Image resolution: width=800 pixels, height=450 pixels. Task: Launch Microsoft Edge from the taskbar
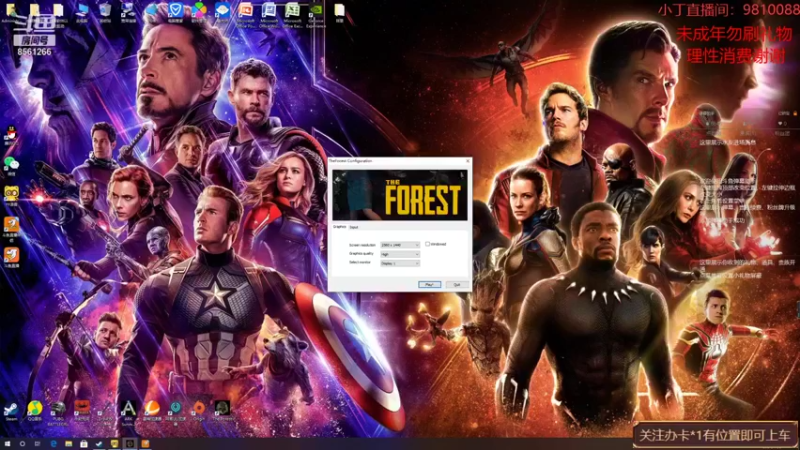click(x=53, y=444)
